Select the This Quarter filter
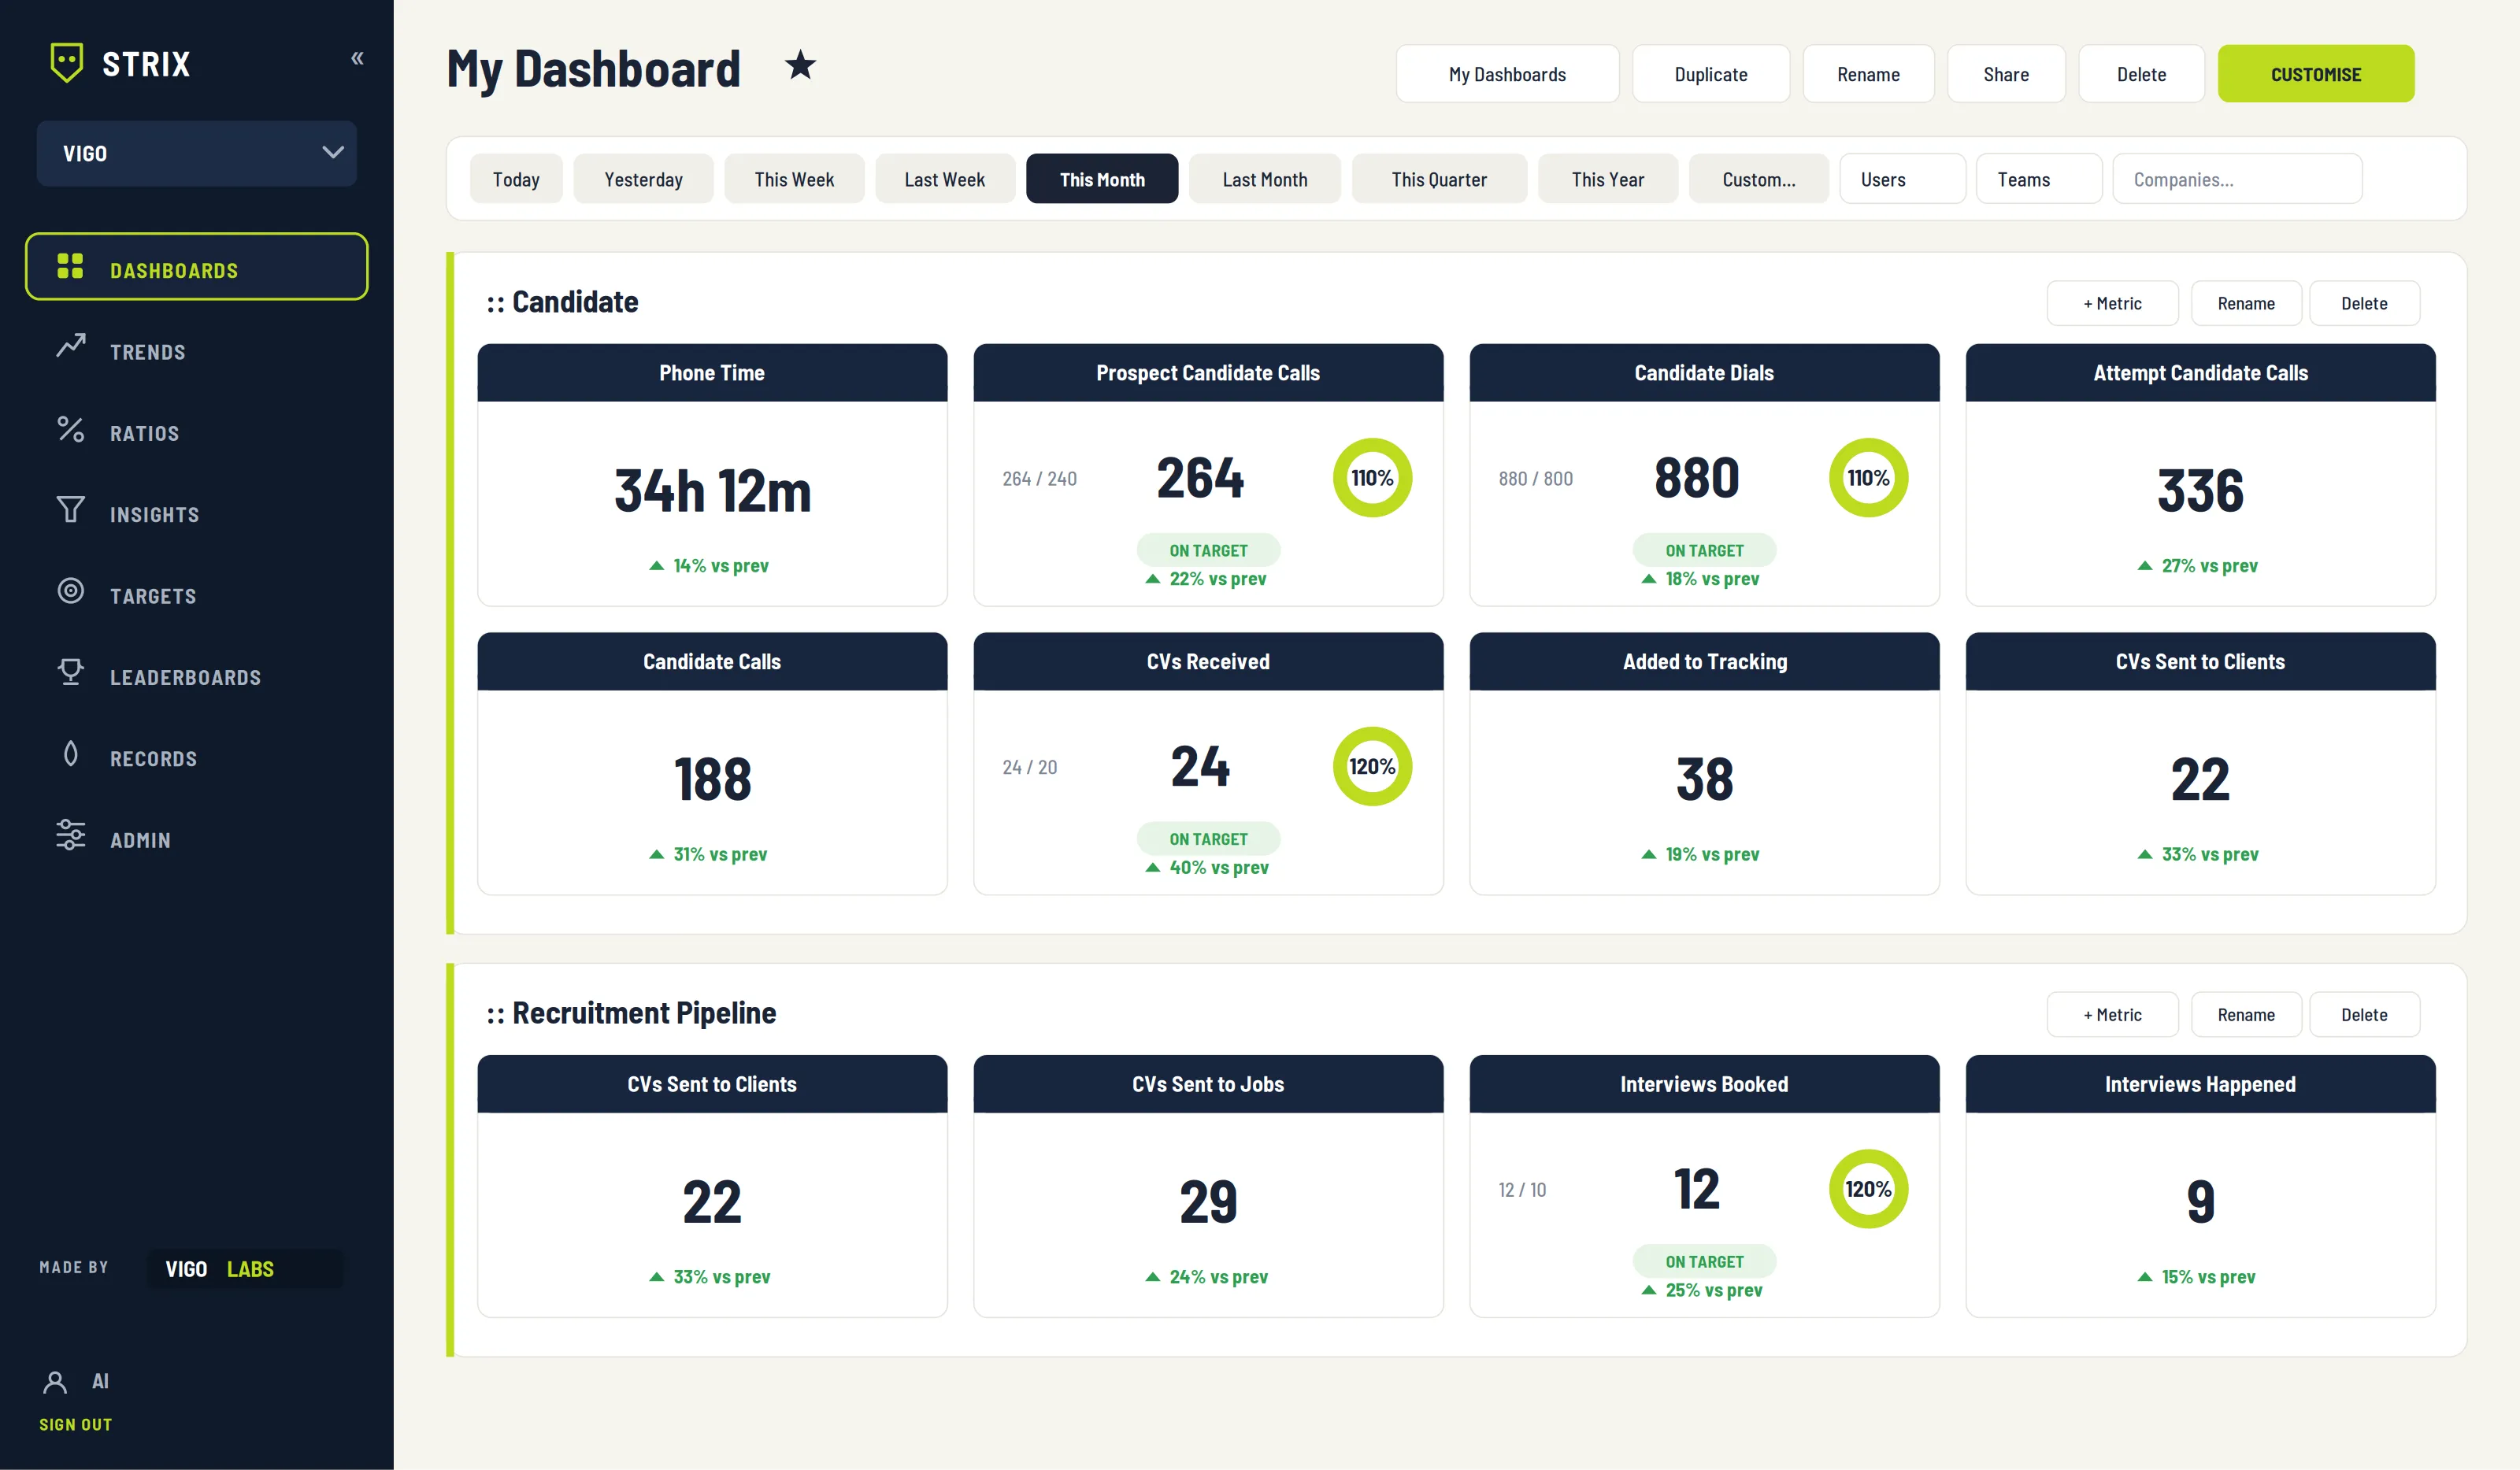The height and width of the screenshot is (1470, 2520). (x=1439, y=179)
